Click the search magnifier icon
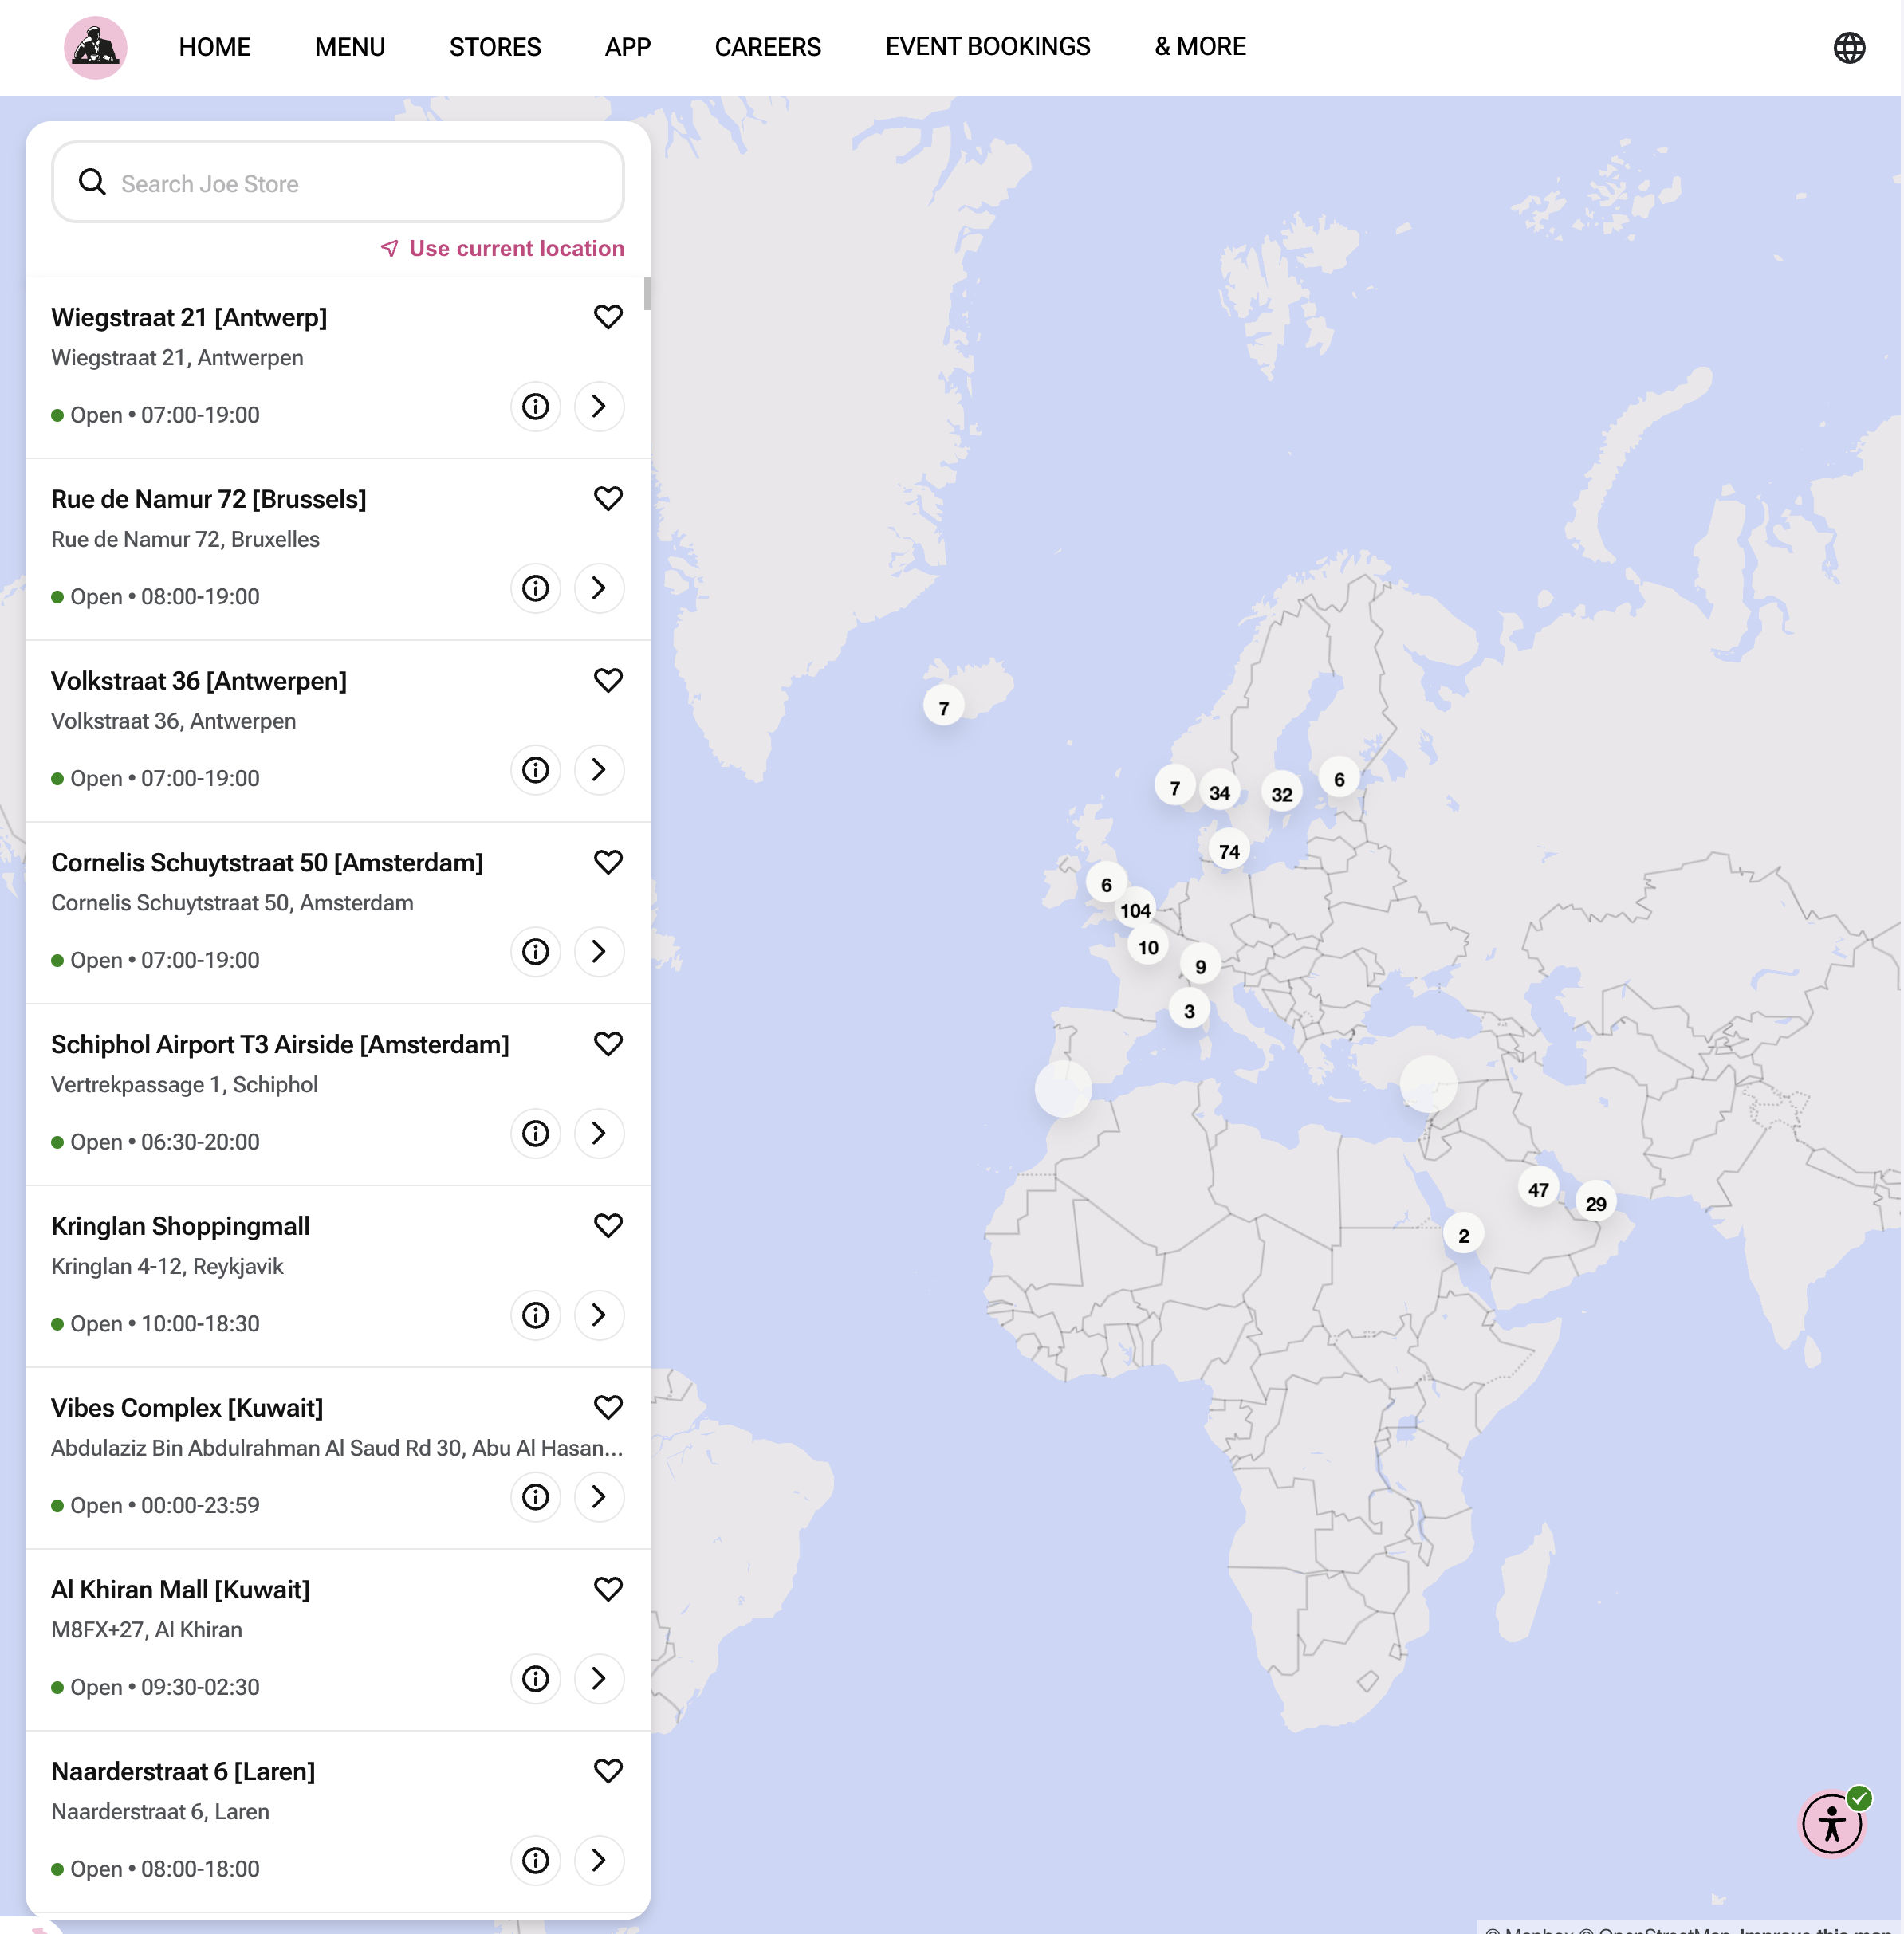 coord(92,182)
